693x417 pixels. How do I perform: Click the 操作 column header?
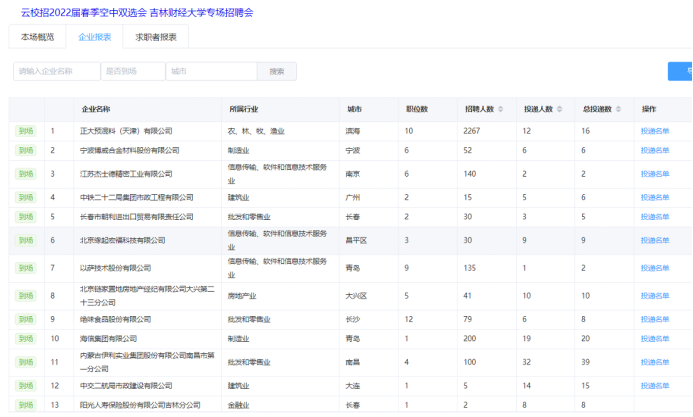point(649,109)
